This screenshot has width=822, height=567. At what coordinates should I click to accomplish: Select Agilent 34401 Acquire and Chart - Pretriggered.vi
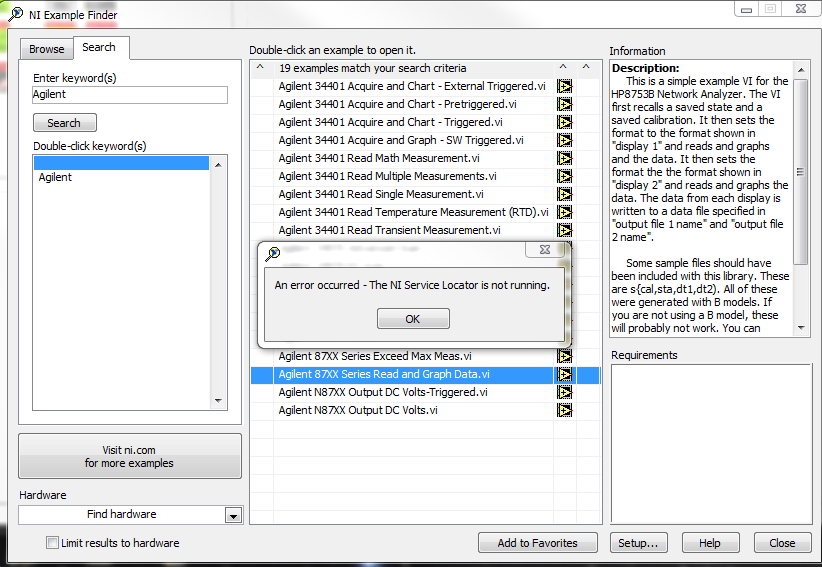[x=397, y=104]
